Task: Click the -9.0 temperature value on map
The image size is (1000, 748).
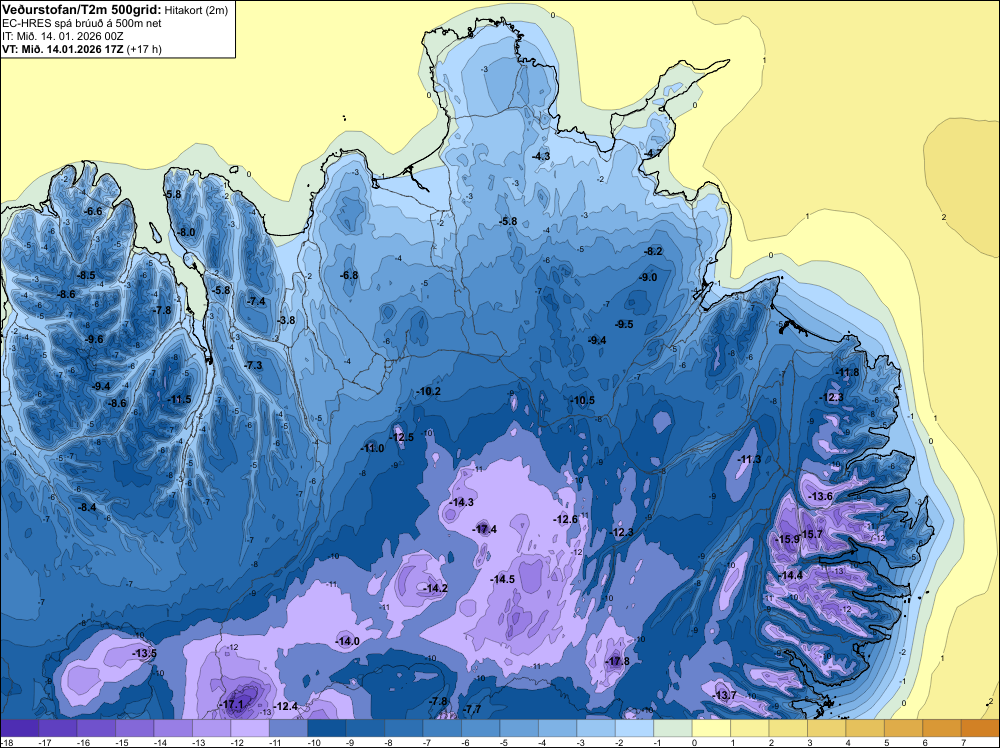Action: click(x=648, y=277)
